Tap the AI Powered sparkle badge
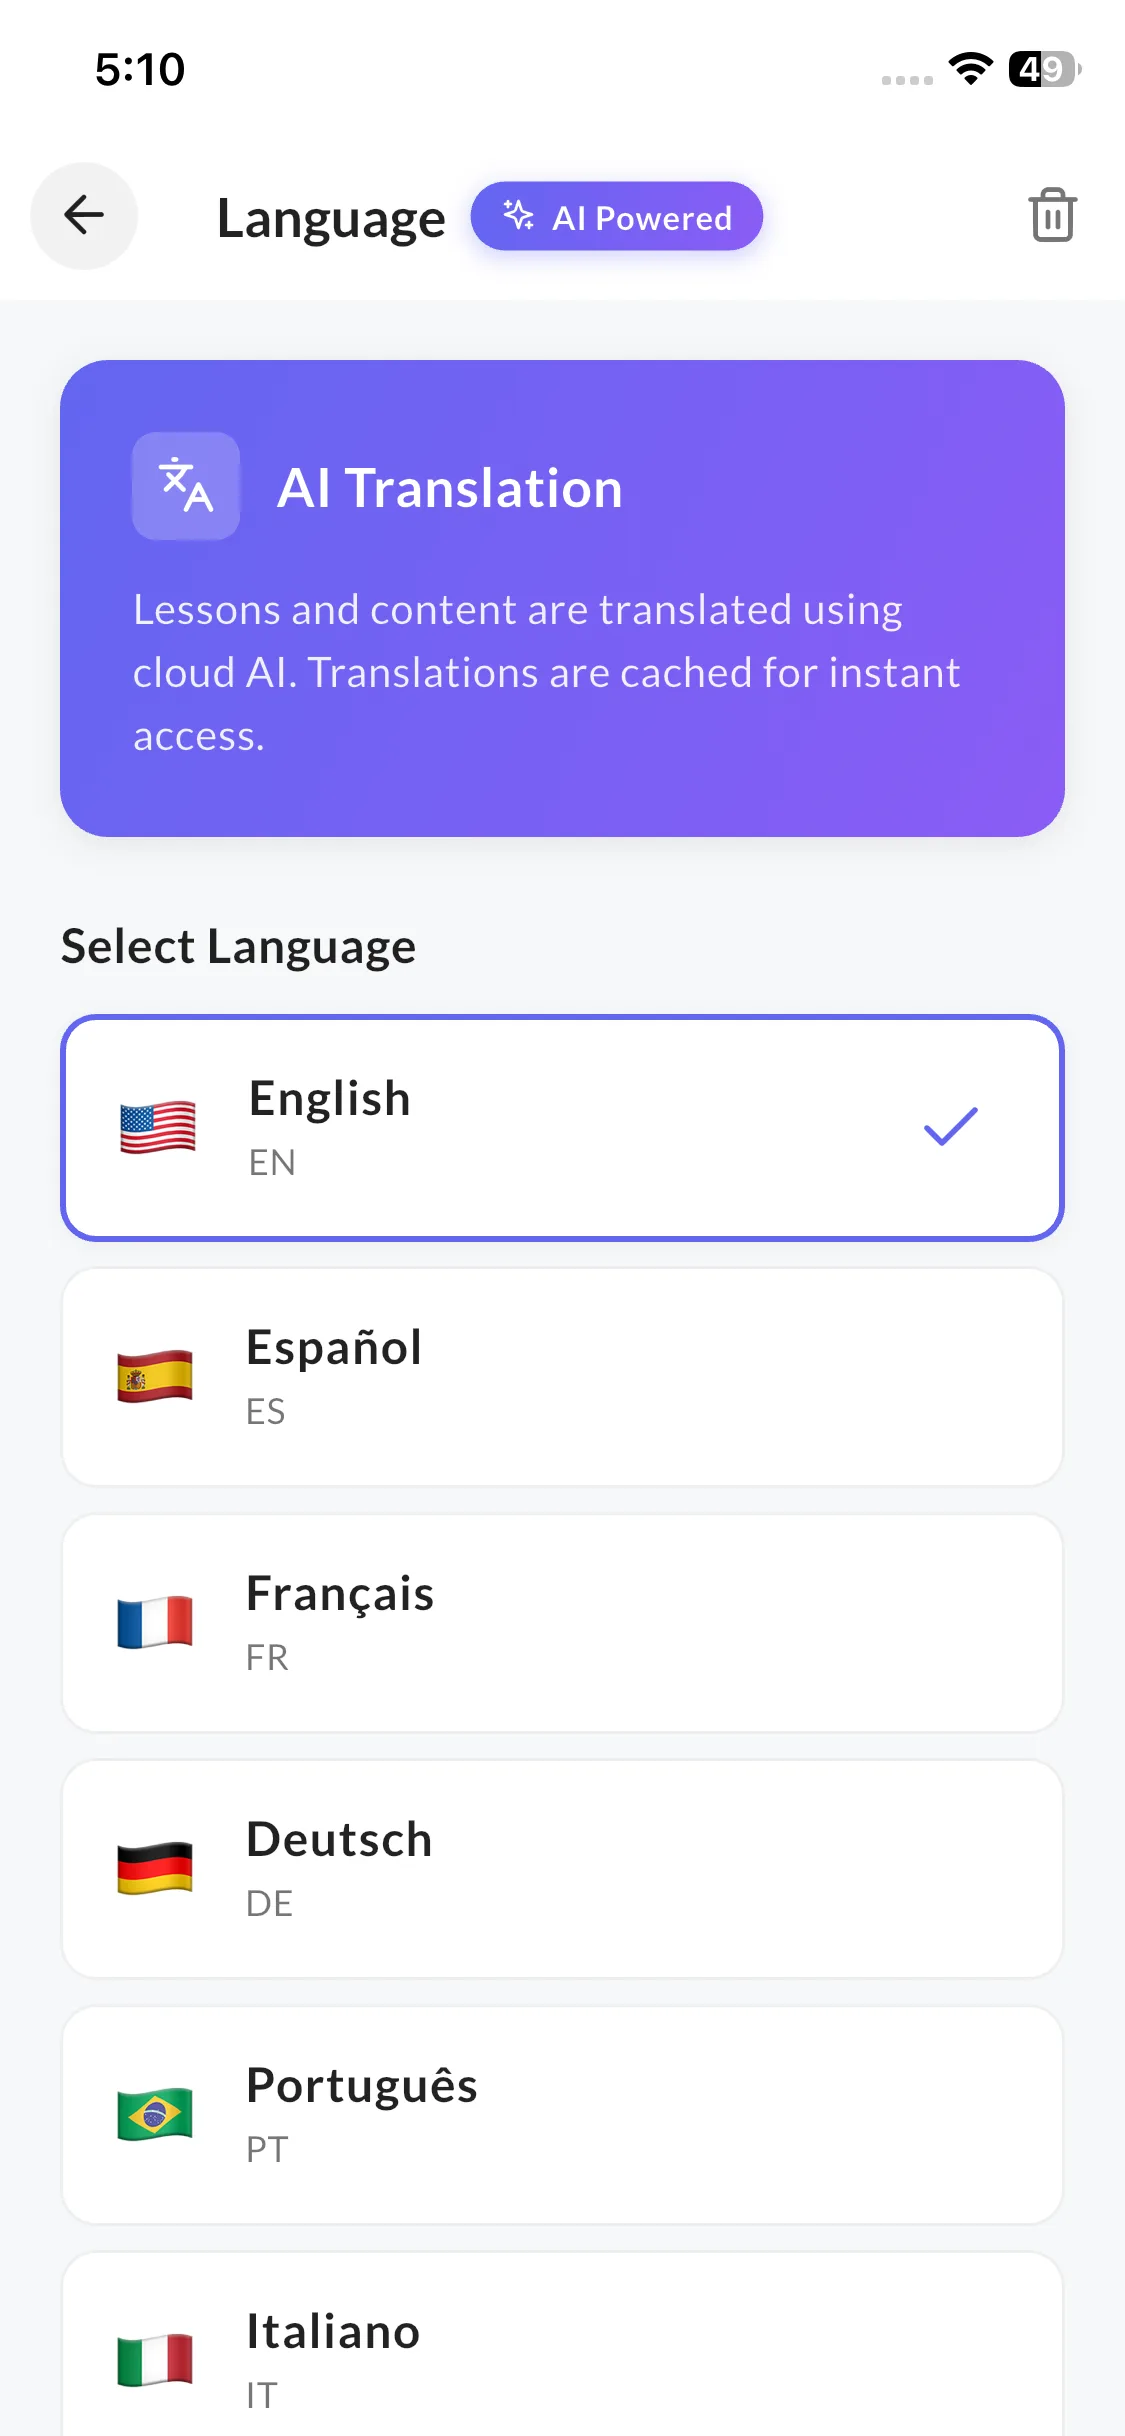This screenshot has height=2436, width=1125. (x=617, y=217)
